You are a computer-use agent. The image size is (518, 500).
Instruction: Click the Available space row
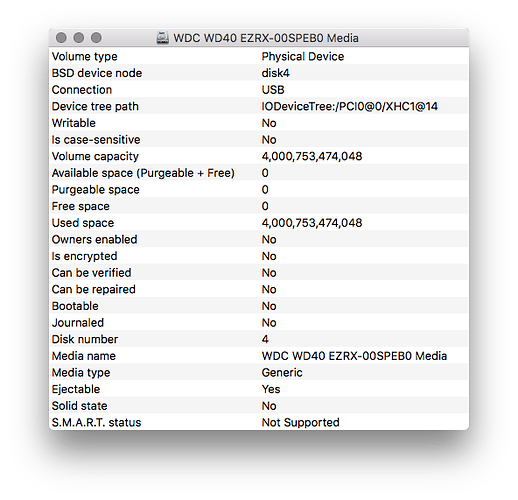[x=259, y=173]
